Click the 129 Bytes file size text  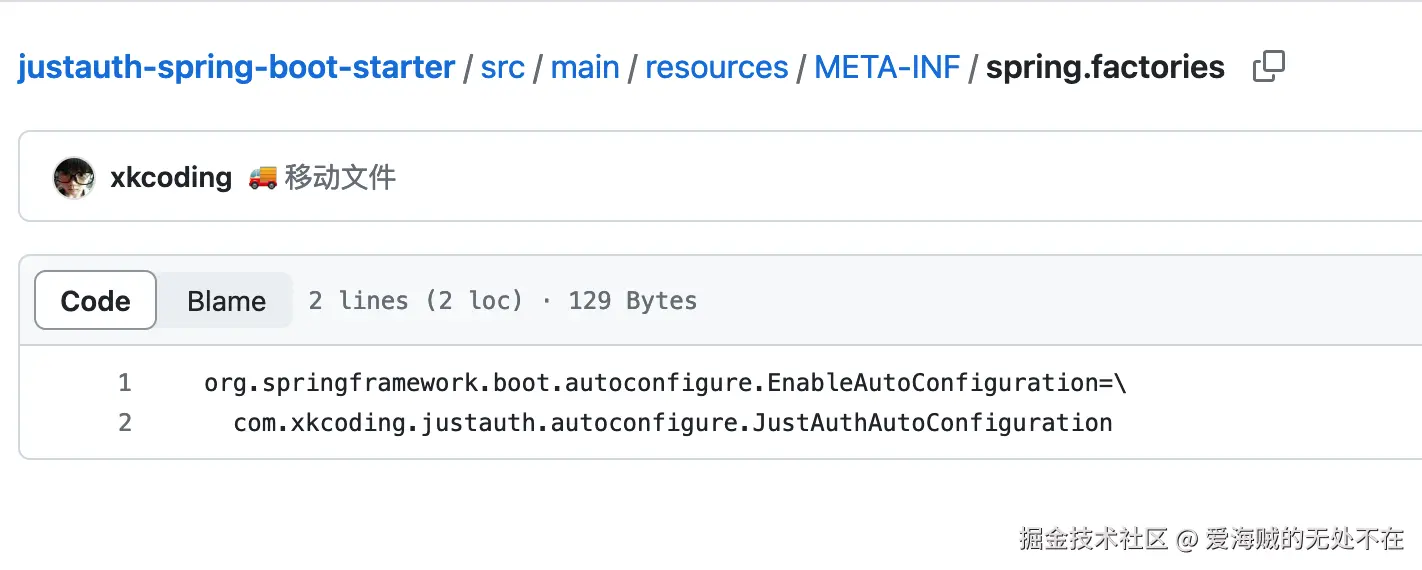(x=632, y=301)
